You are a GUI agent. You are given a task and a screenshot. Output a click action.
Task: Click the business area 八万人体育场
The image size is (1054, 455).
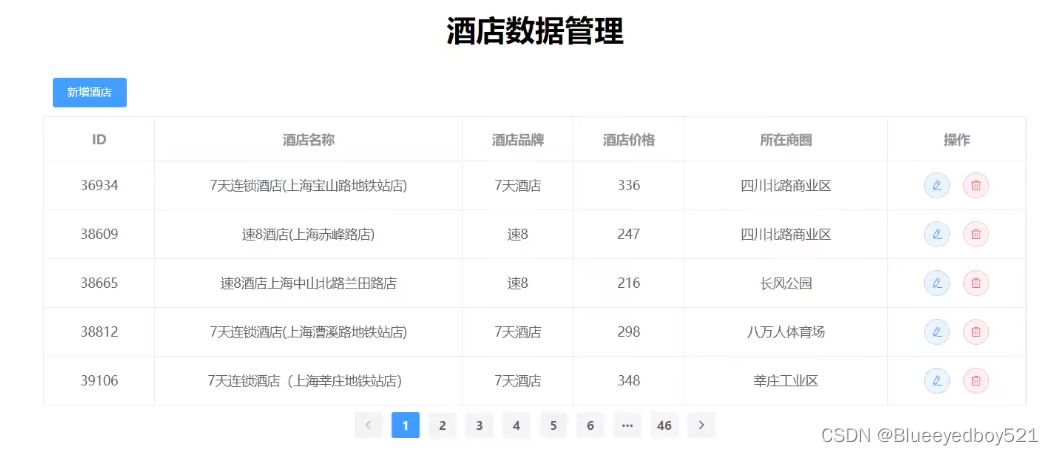click(x=786, y=332)
